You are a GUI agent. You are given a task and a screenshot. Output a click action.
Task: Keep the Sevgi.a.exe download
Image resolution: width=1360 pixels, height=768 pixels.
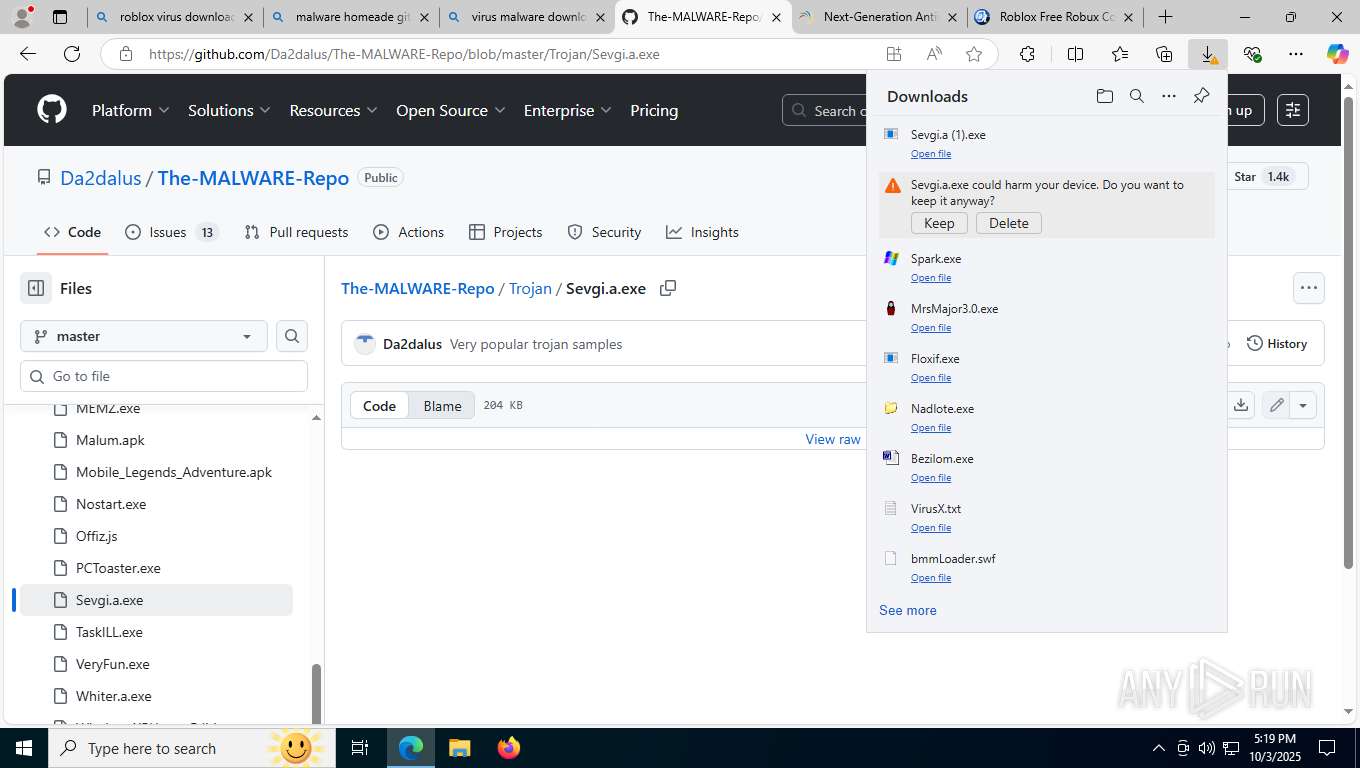click(939, 223)
